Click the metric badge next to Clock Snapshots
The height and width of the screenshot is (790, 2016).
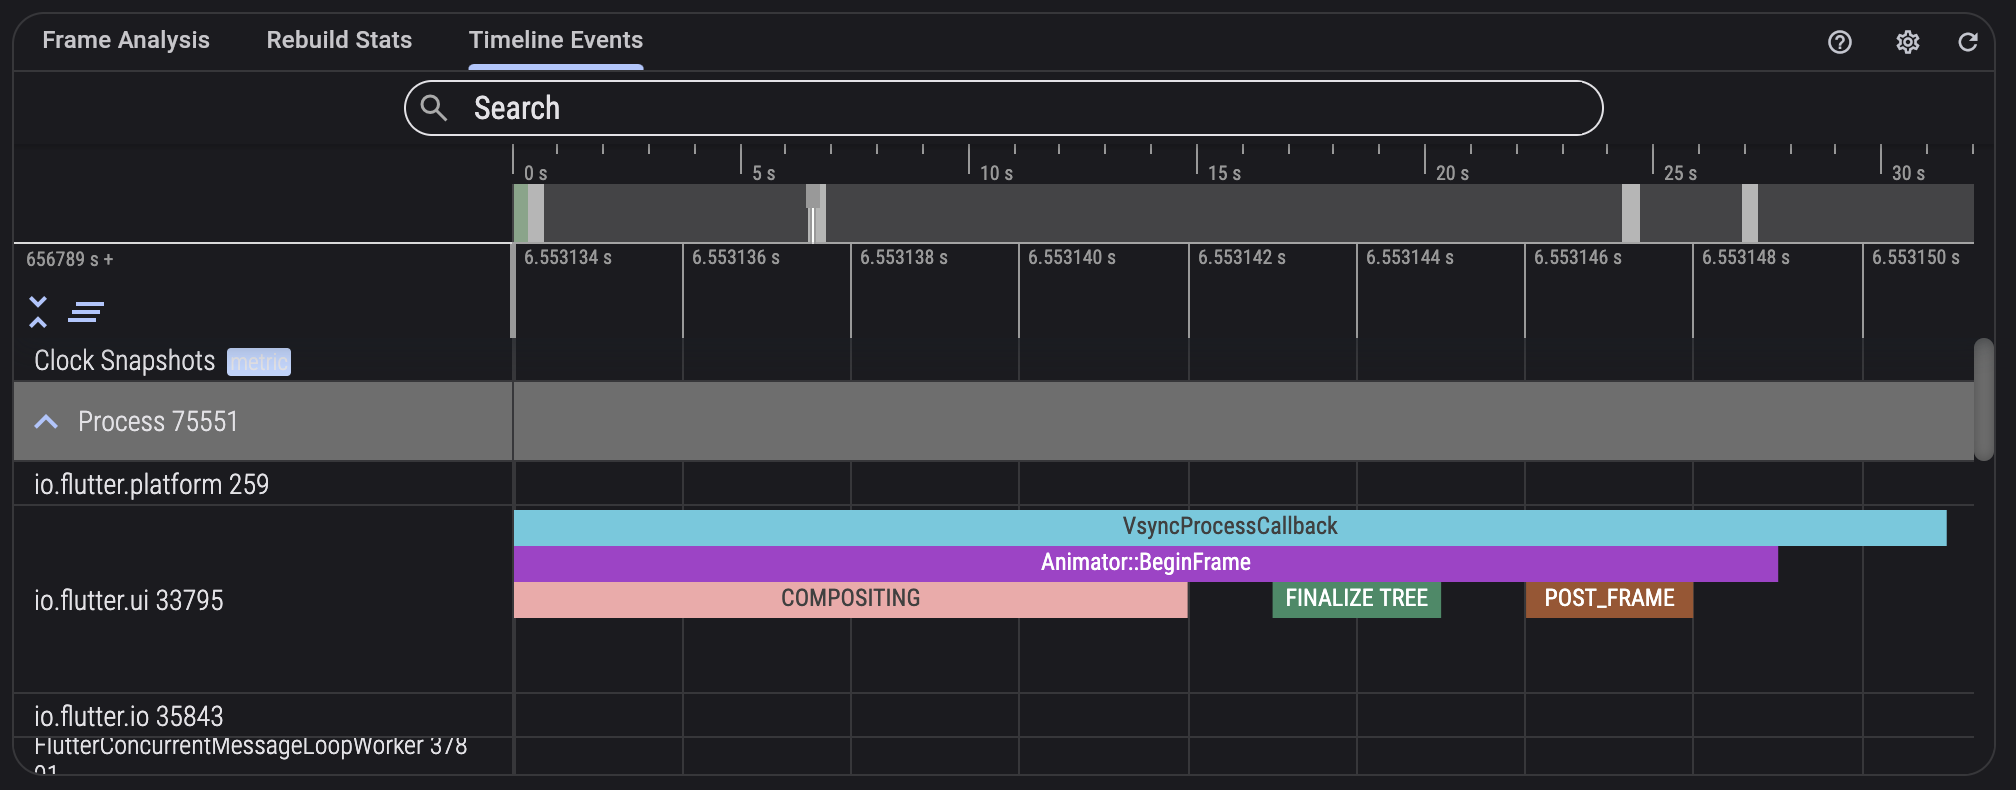(259, 362)
